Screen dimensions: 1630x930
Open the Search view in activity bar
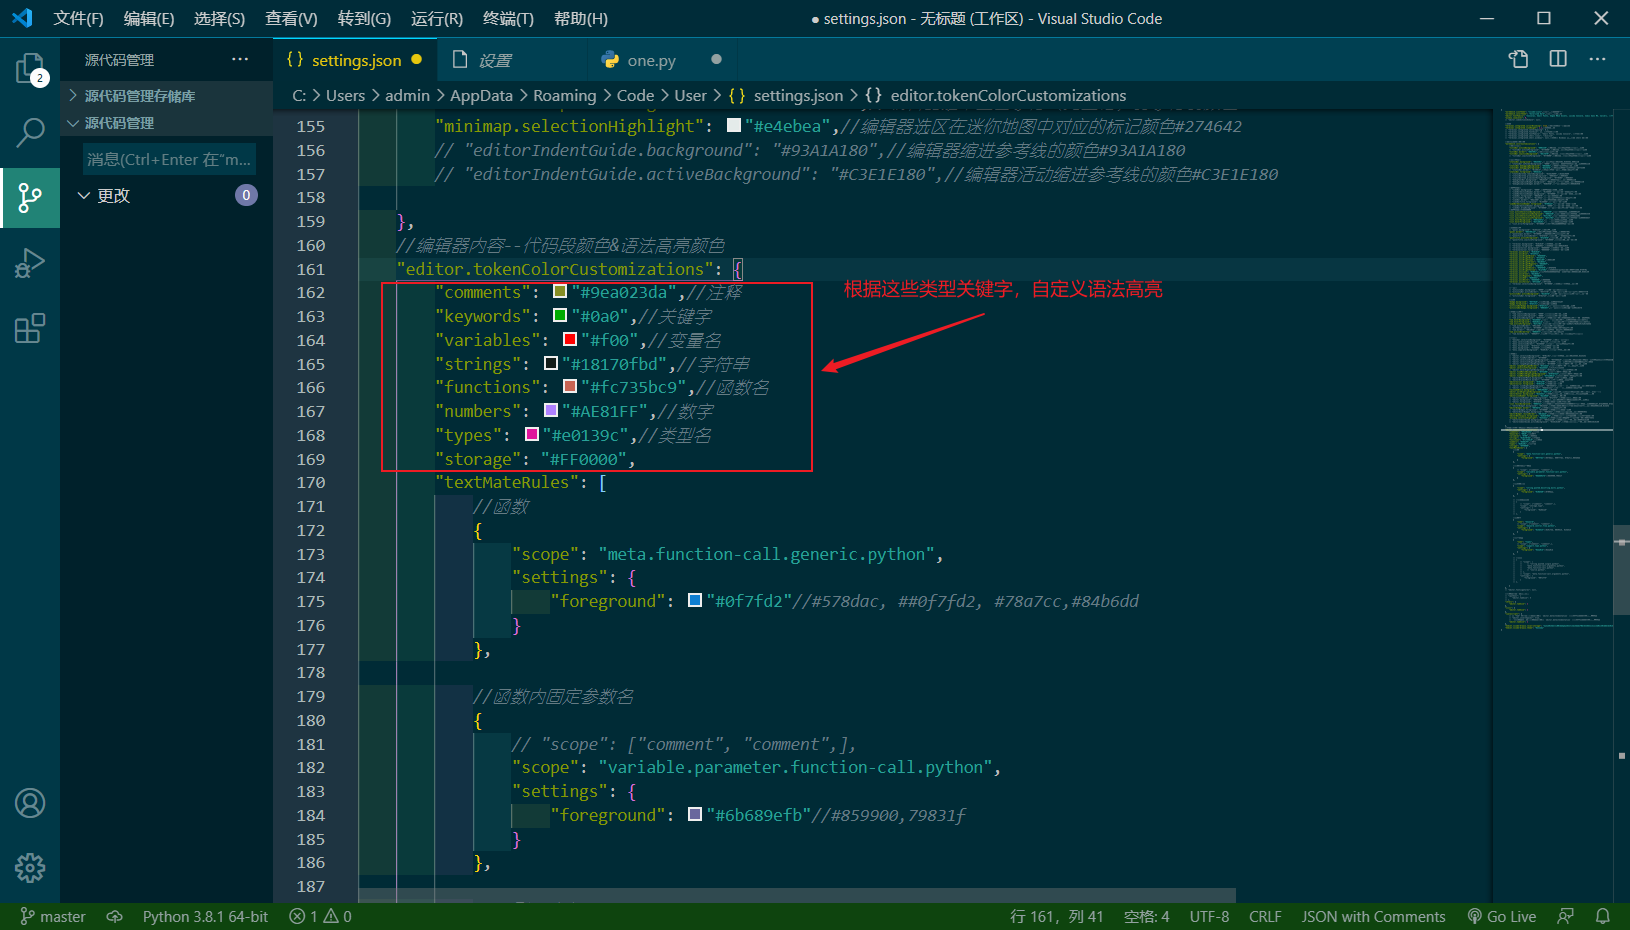pyautogui.click(x=30, y=132)
